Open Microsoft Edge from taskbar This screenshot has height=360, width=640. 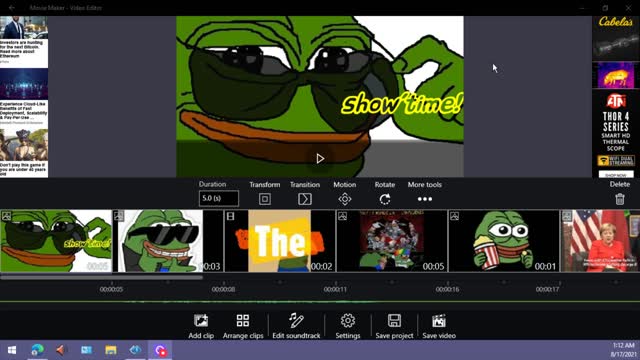point(37,350)
